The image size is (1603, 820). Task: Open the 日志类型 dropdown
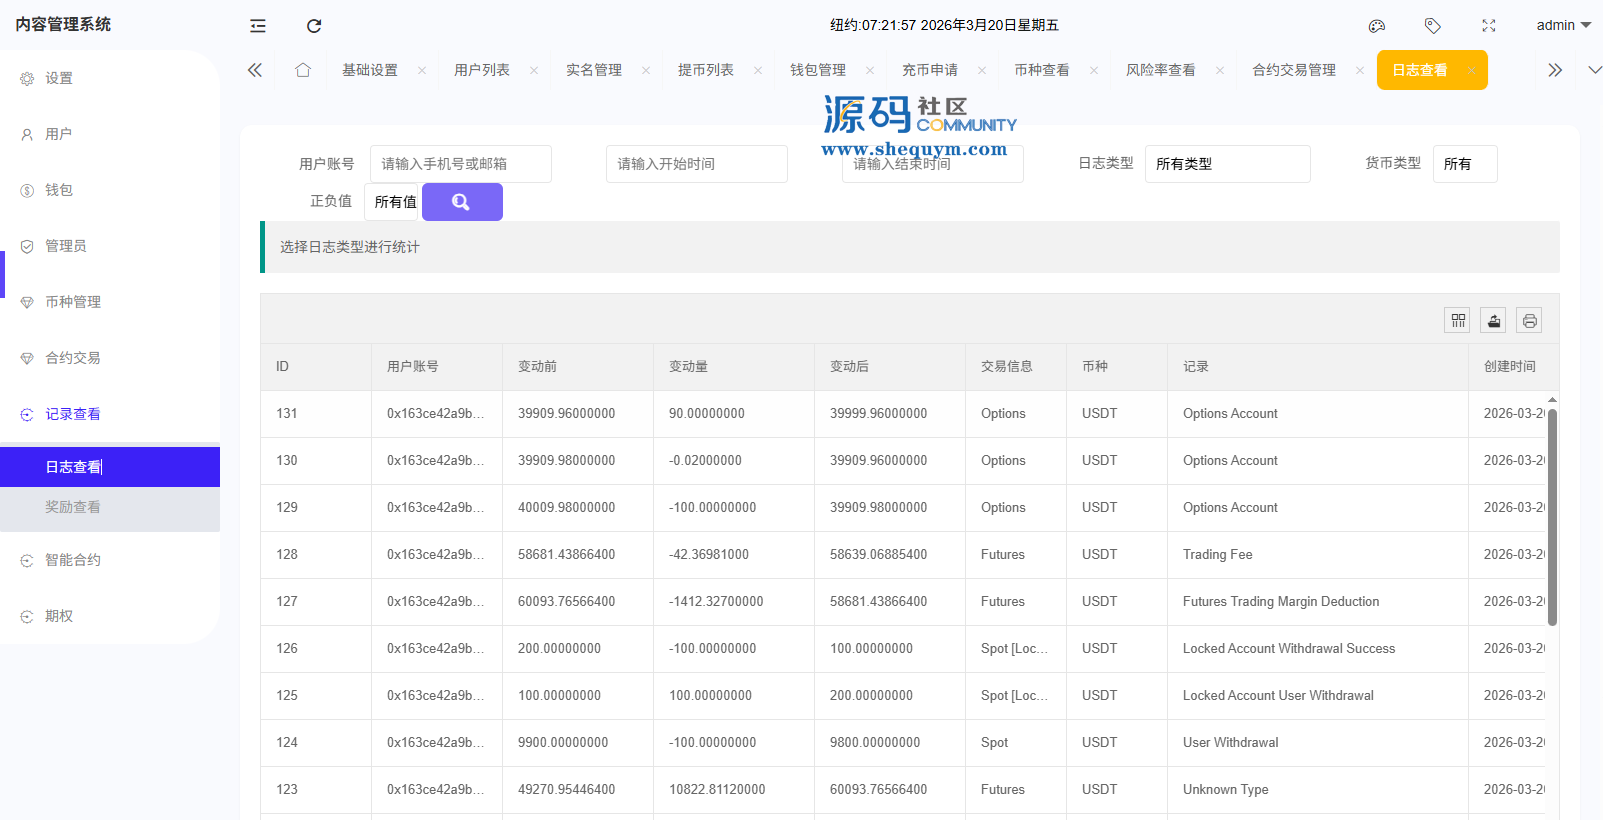[1227, 164]
